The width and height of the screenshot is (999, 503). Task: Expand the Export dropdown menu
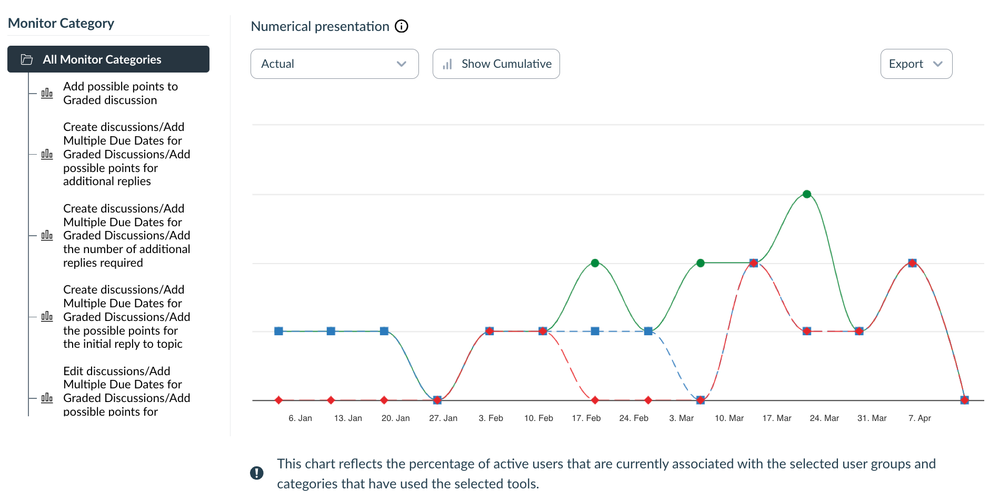click(x=915, y=64)
